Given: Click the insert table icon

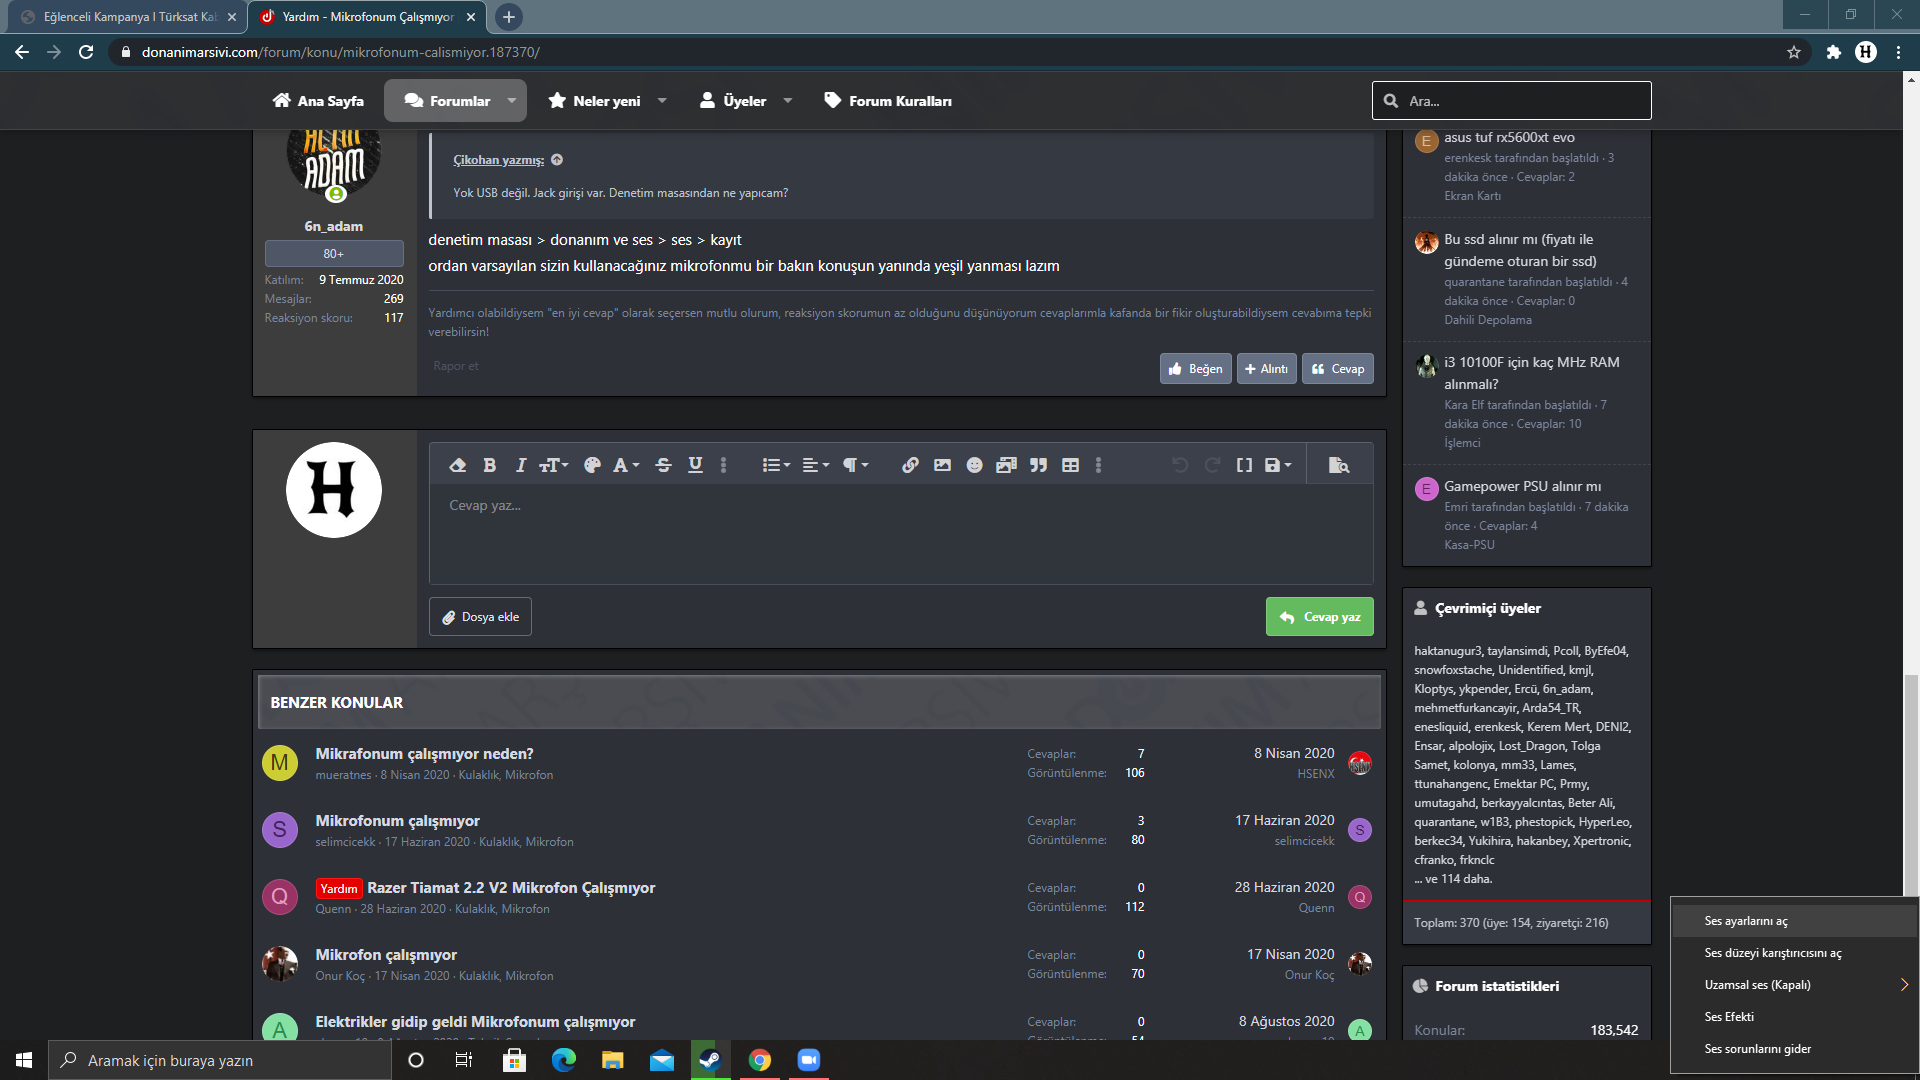Looking at the screenshot, I should coord(1070,465).
